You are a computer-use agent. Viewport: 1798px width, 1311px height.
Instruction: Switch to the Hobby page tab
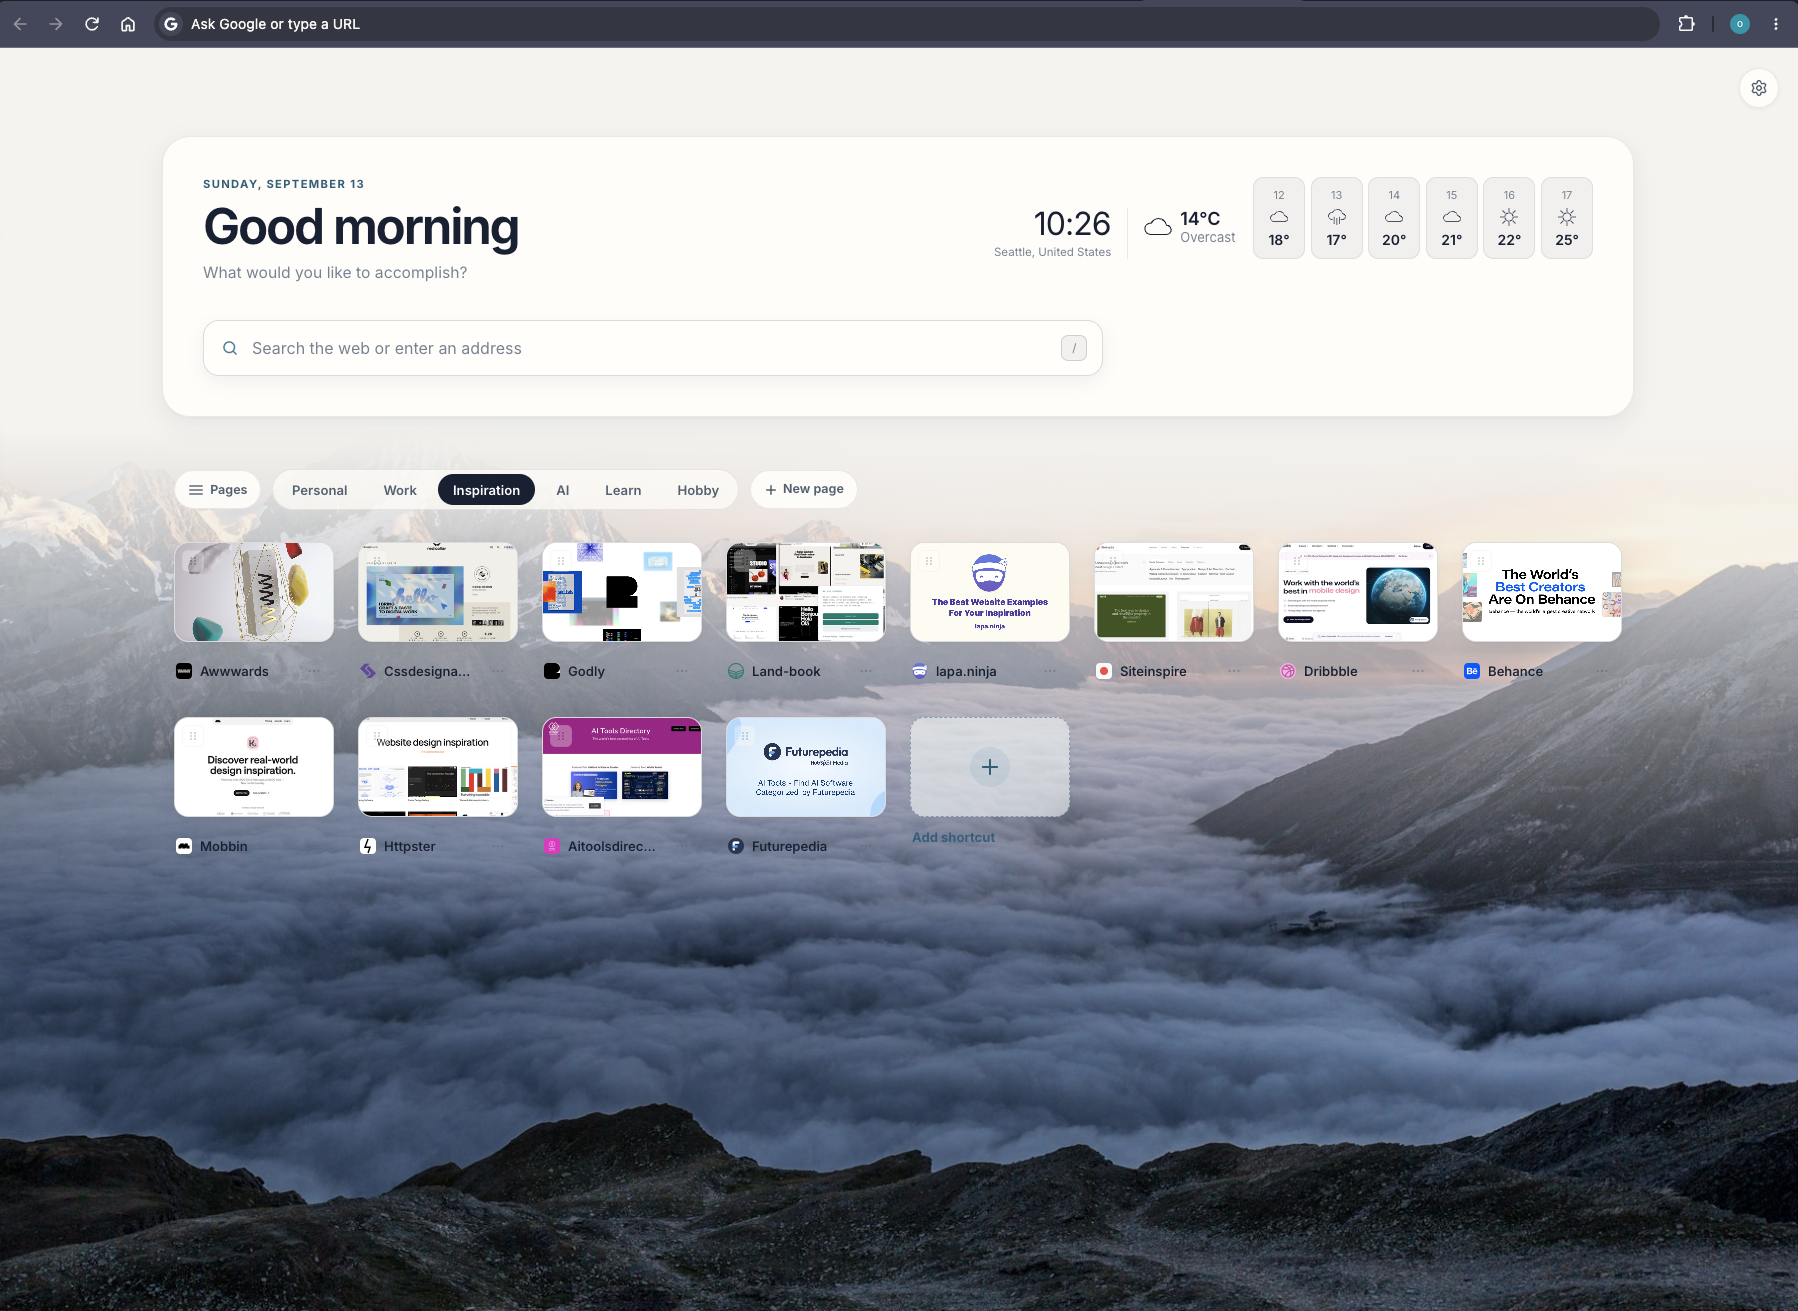tap(698, 490)
